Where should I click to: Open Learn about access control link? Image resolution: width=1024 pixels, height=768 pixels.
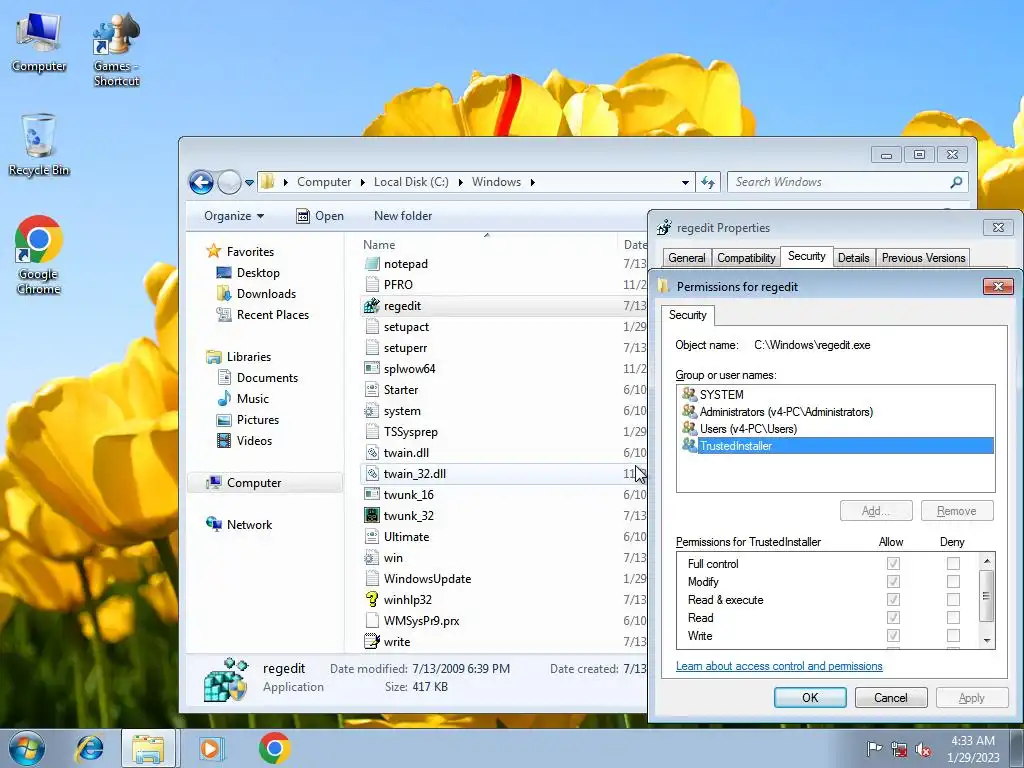click(779, 666)
